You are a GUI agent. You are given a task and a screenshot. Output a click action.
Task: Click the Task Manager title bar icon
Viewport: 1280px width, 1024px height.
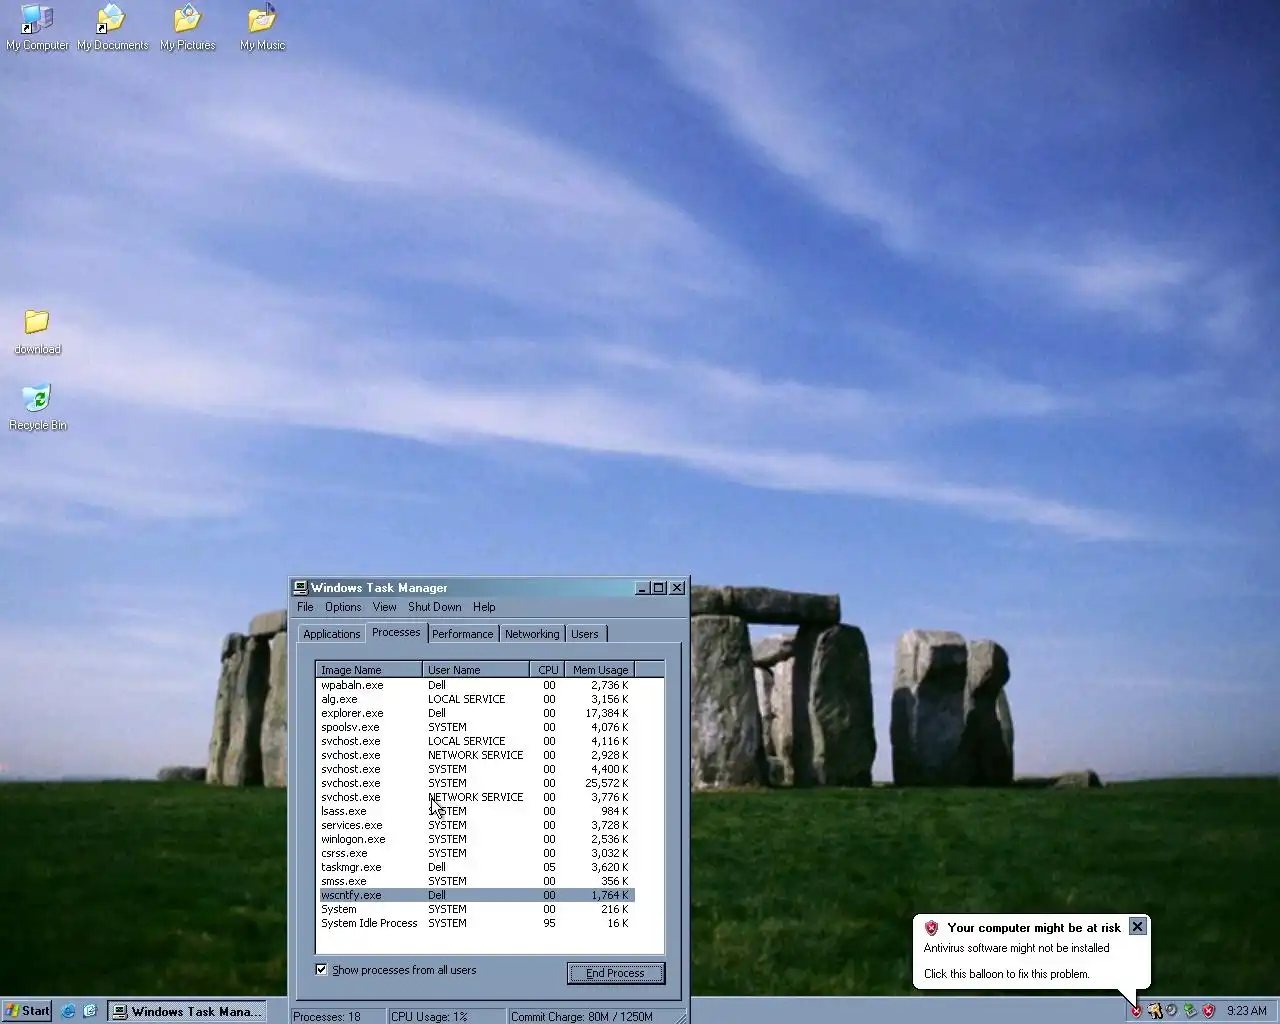click(x=300, y=588)
